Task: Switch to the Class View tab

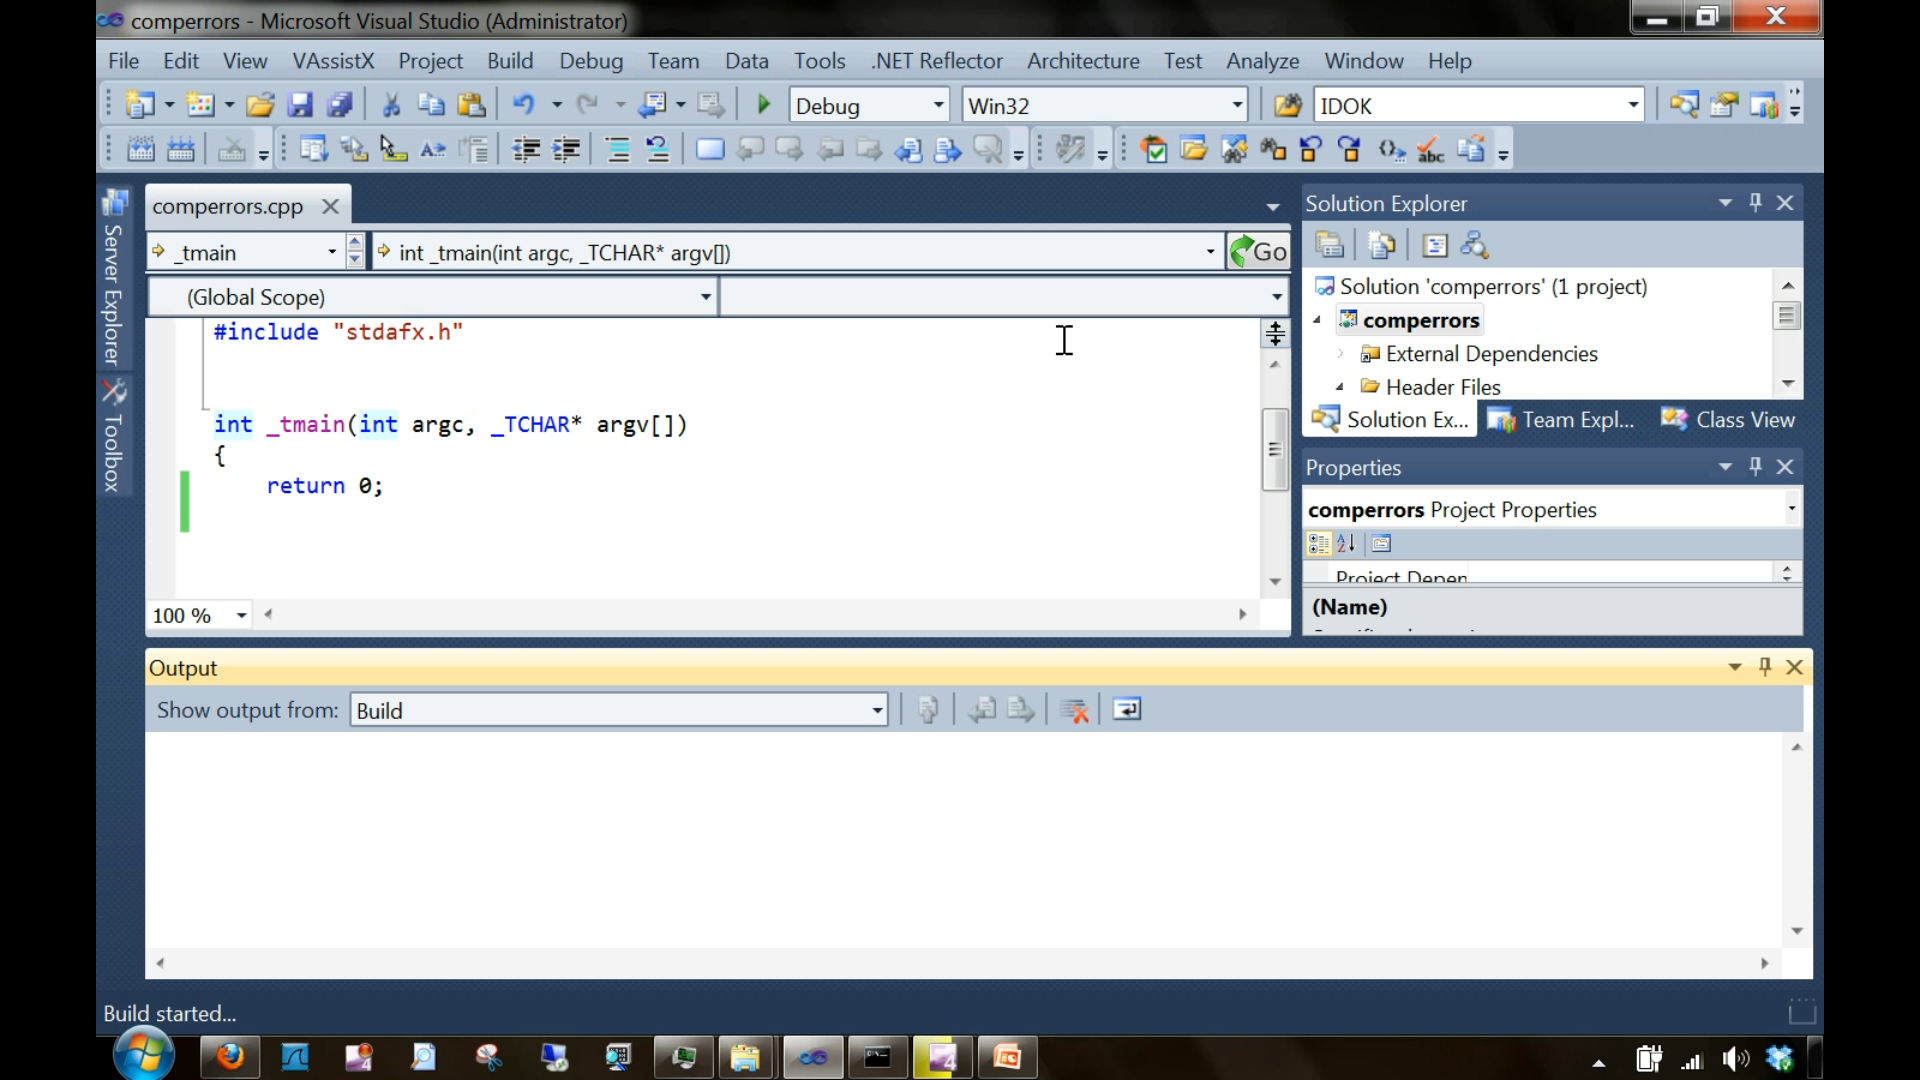Action: [1730, 420]
